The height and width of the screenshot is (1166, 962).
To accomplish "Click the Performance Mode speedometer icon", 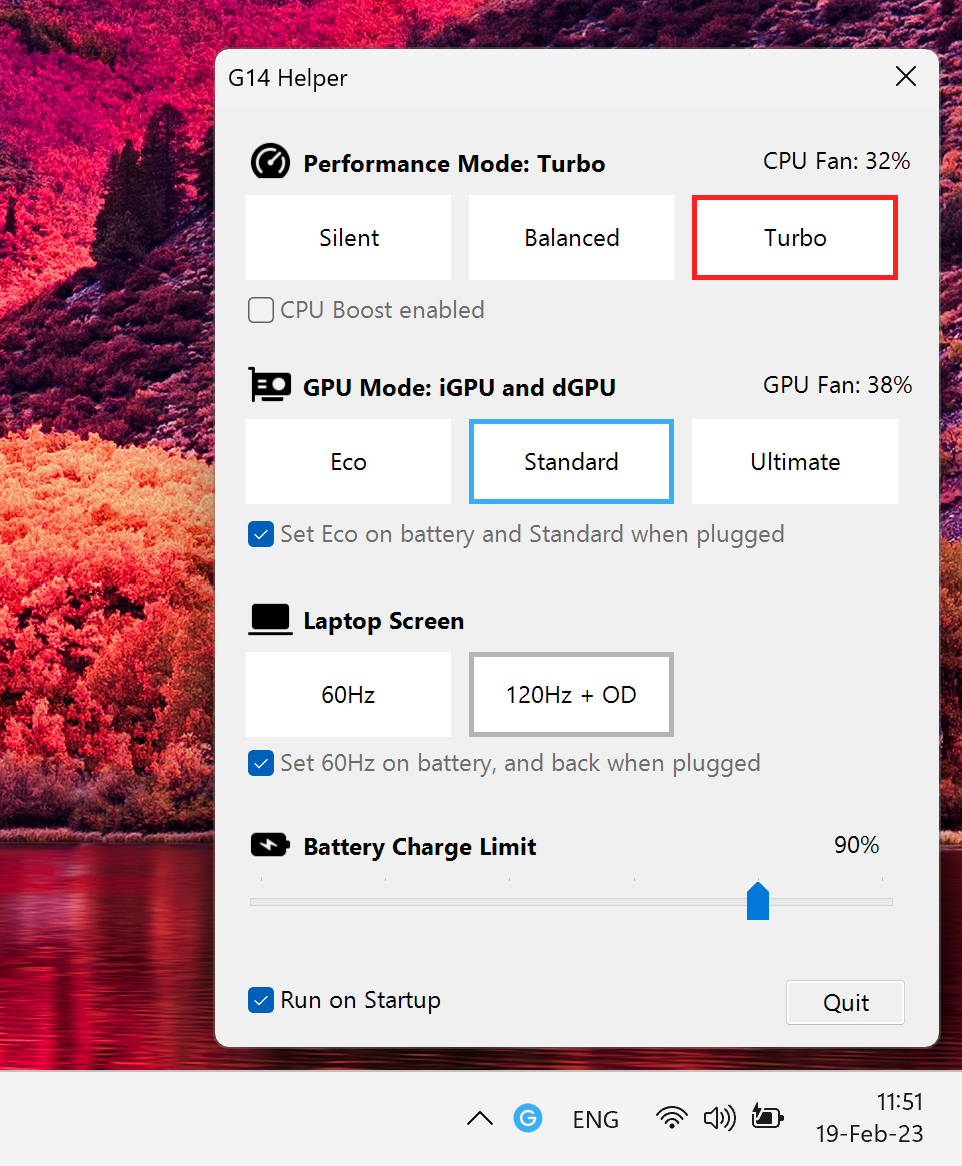I will pyautogui.click(x=270, y=162).
